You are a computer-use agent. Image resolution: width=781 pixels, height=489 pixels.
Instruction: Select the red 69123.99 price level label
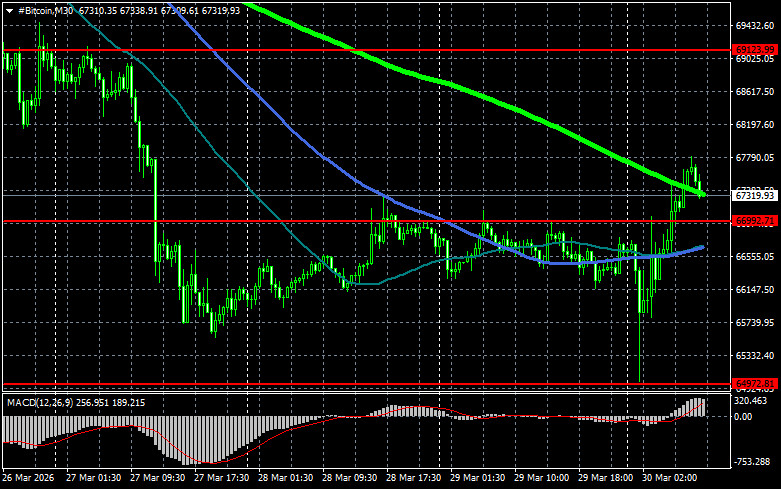[x=755, y=49]
